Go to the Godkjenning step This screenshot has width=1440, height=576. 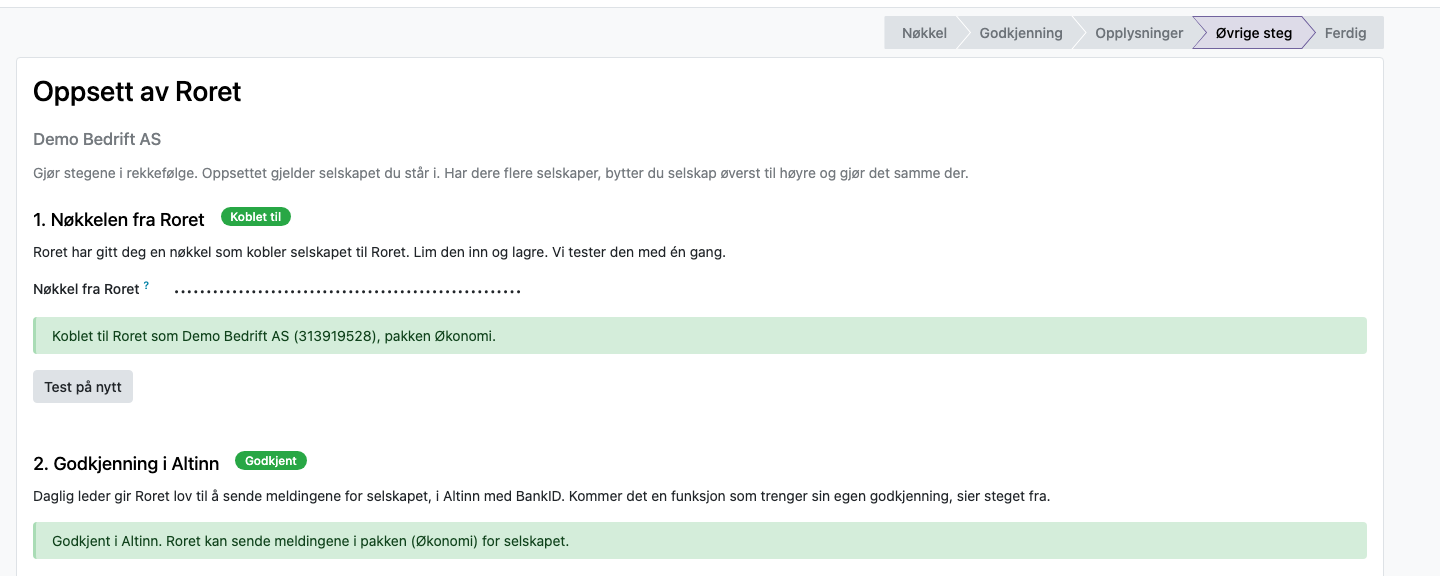(1021, 33)
